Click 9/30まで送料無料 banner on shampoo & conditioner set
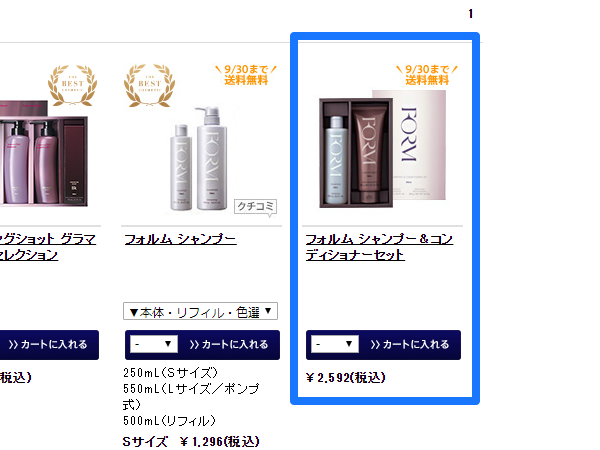This screenshot has width=600, height=450. coord(427,75)
